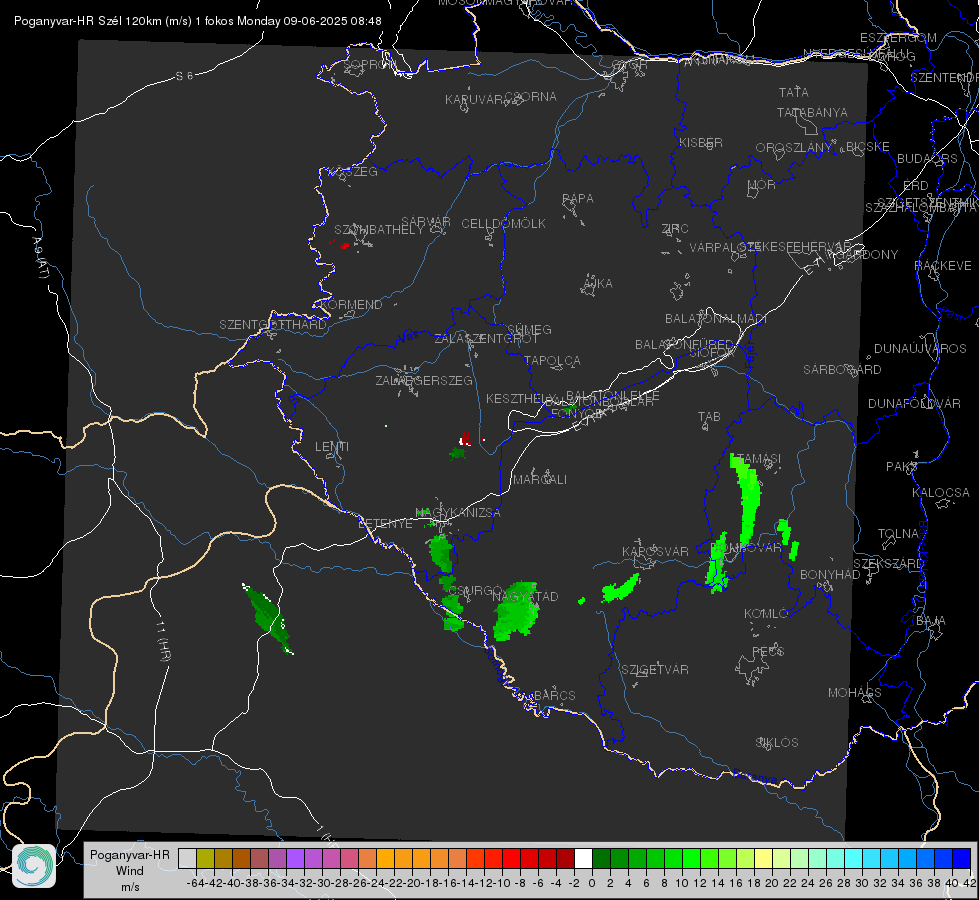Select the BALATONALMÁDI label
The width and height of the screenshot is (979, 900).
(716, 319)
